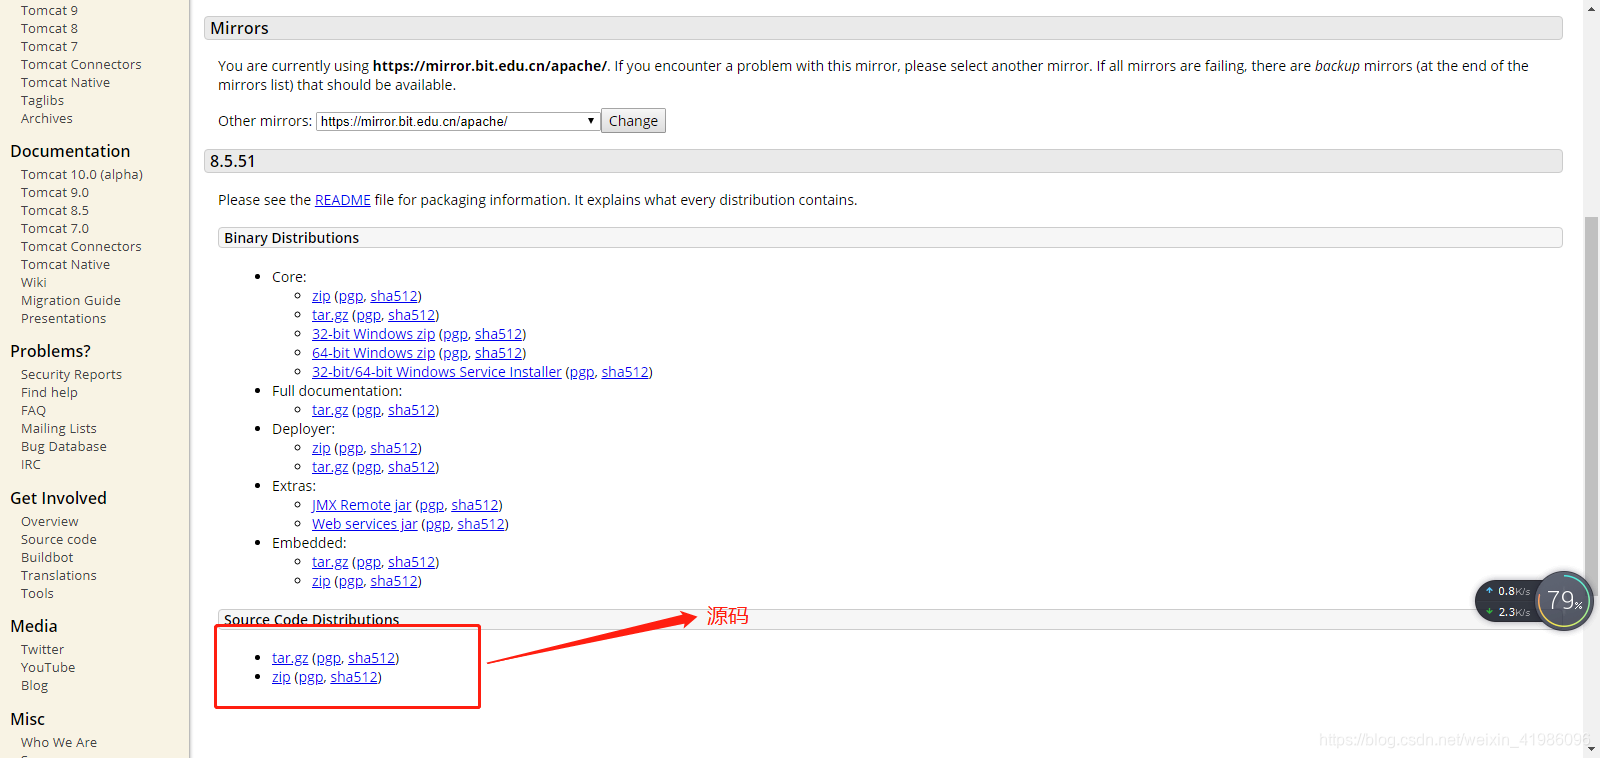1600x758 pixels.
Task: Open Source code link in sidebar
Action: (59, 540)
